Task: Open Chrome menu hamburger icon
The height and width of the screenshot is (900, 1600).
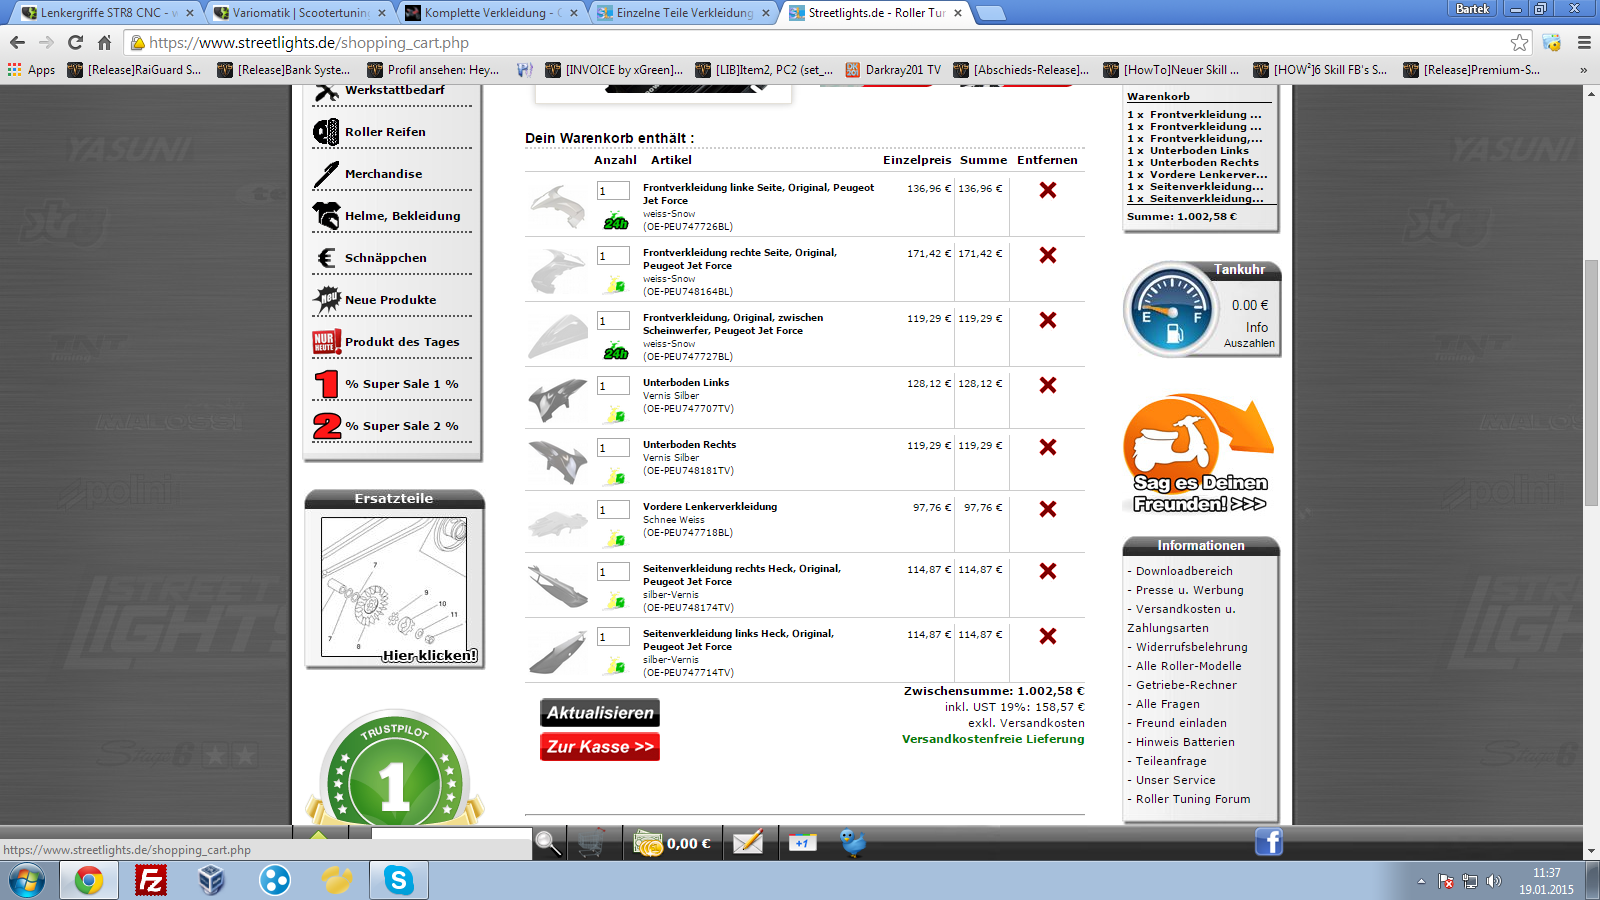Action: 1584,42
